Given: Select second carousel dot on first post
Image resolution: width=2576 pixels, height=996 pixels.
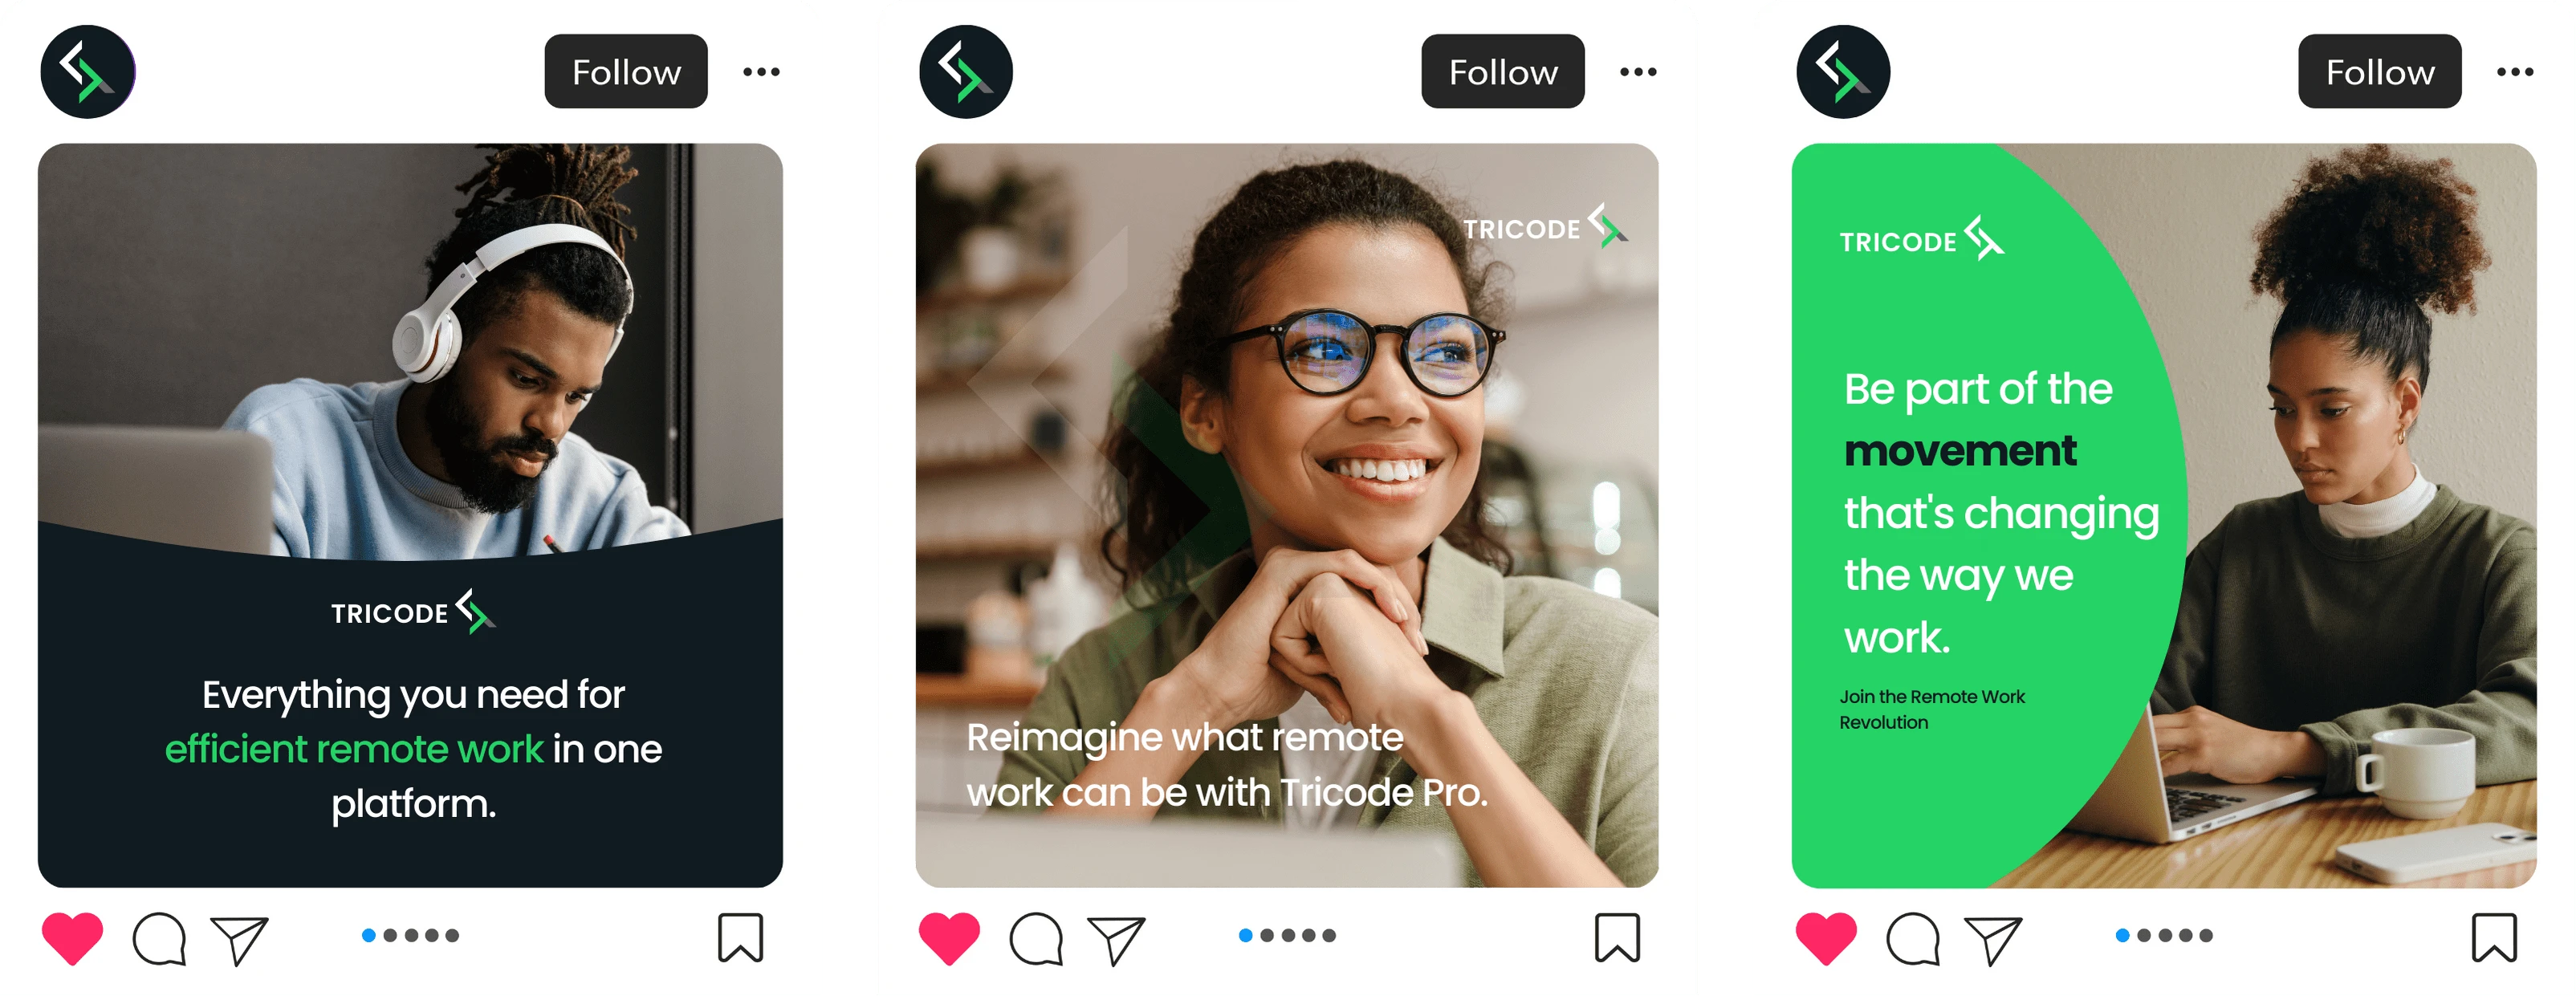Looking at the screenshot, I should 390,936.
